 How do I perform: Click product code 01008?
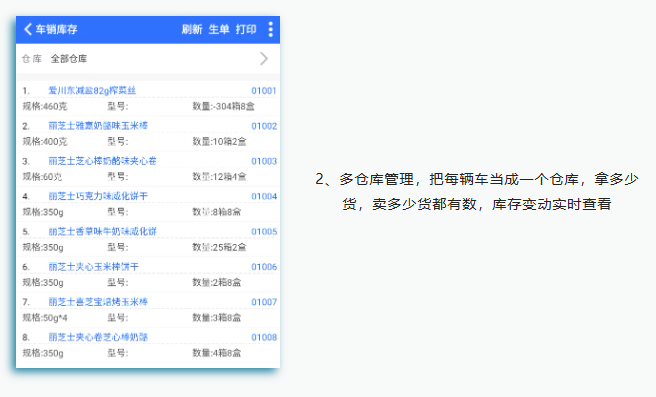click(x=264, y=337)
